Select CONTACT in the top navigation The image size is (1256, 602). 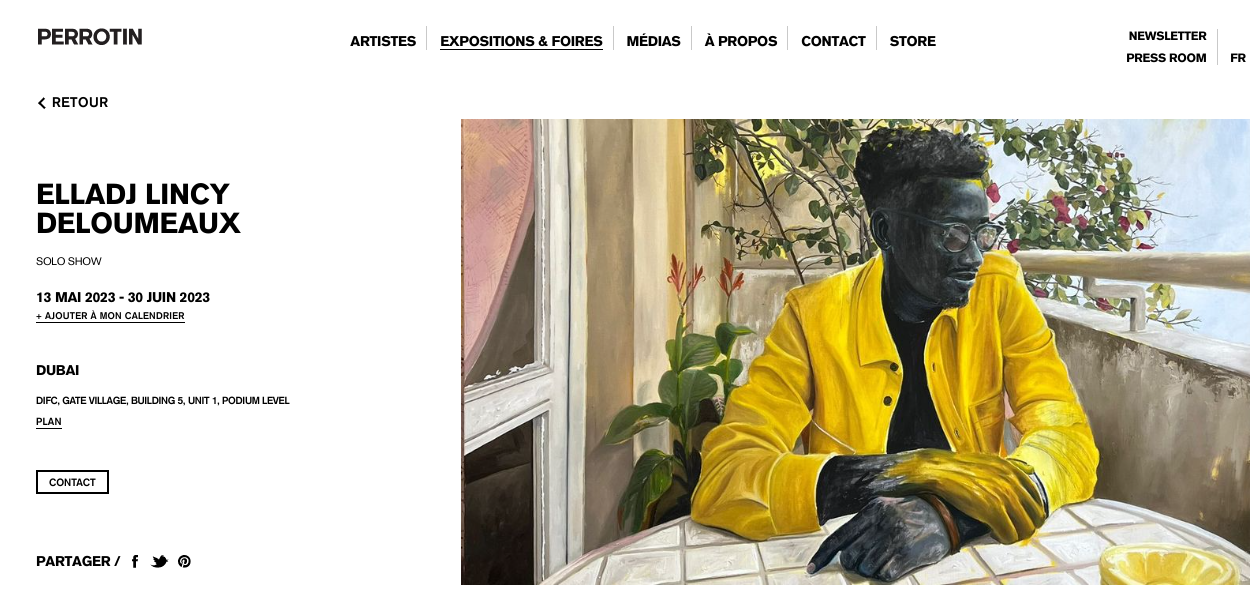pyautogui.click(x=833, y=41)
